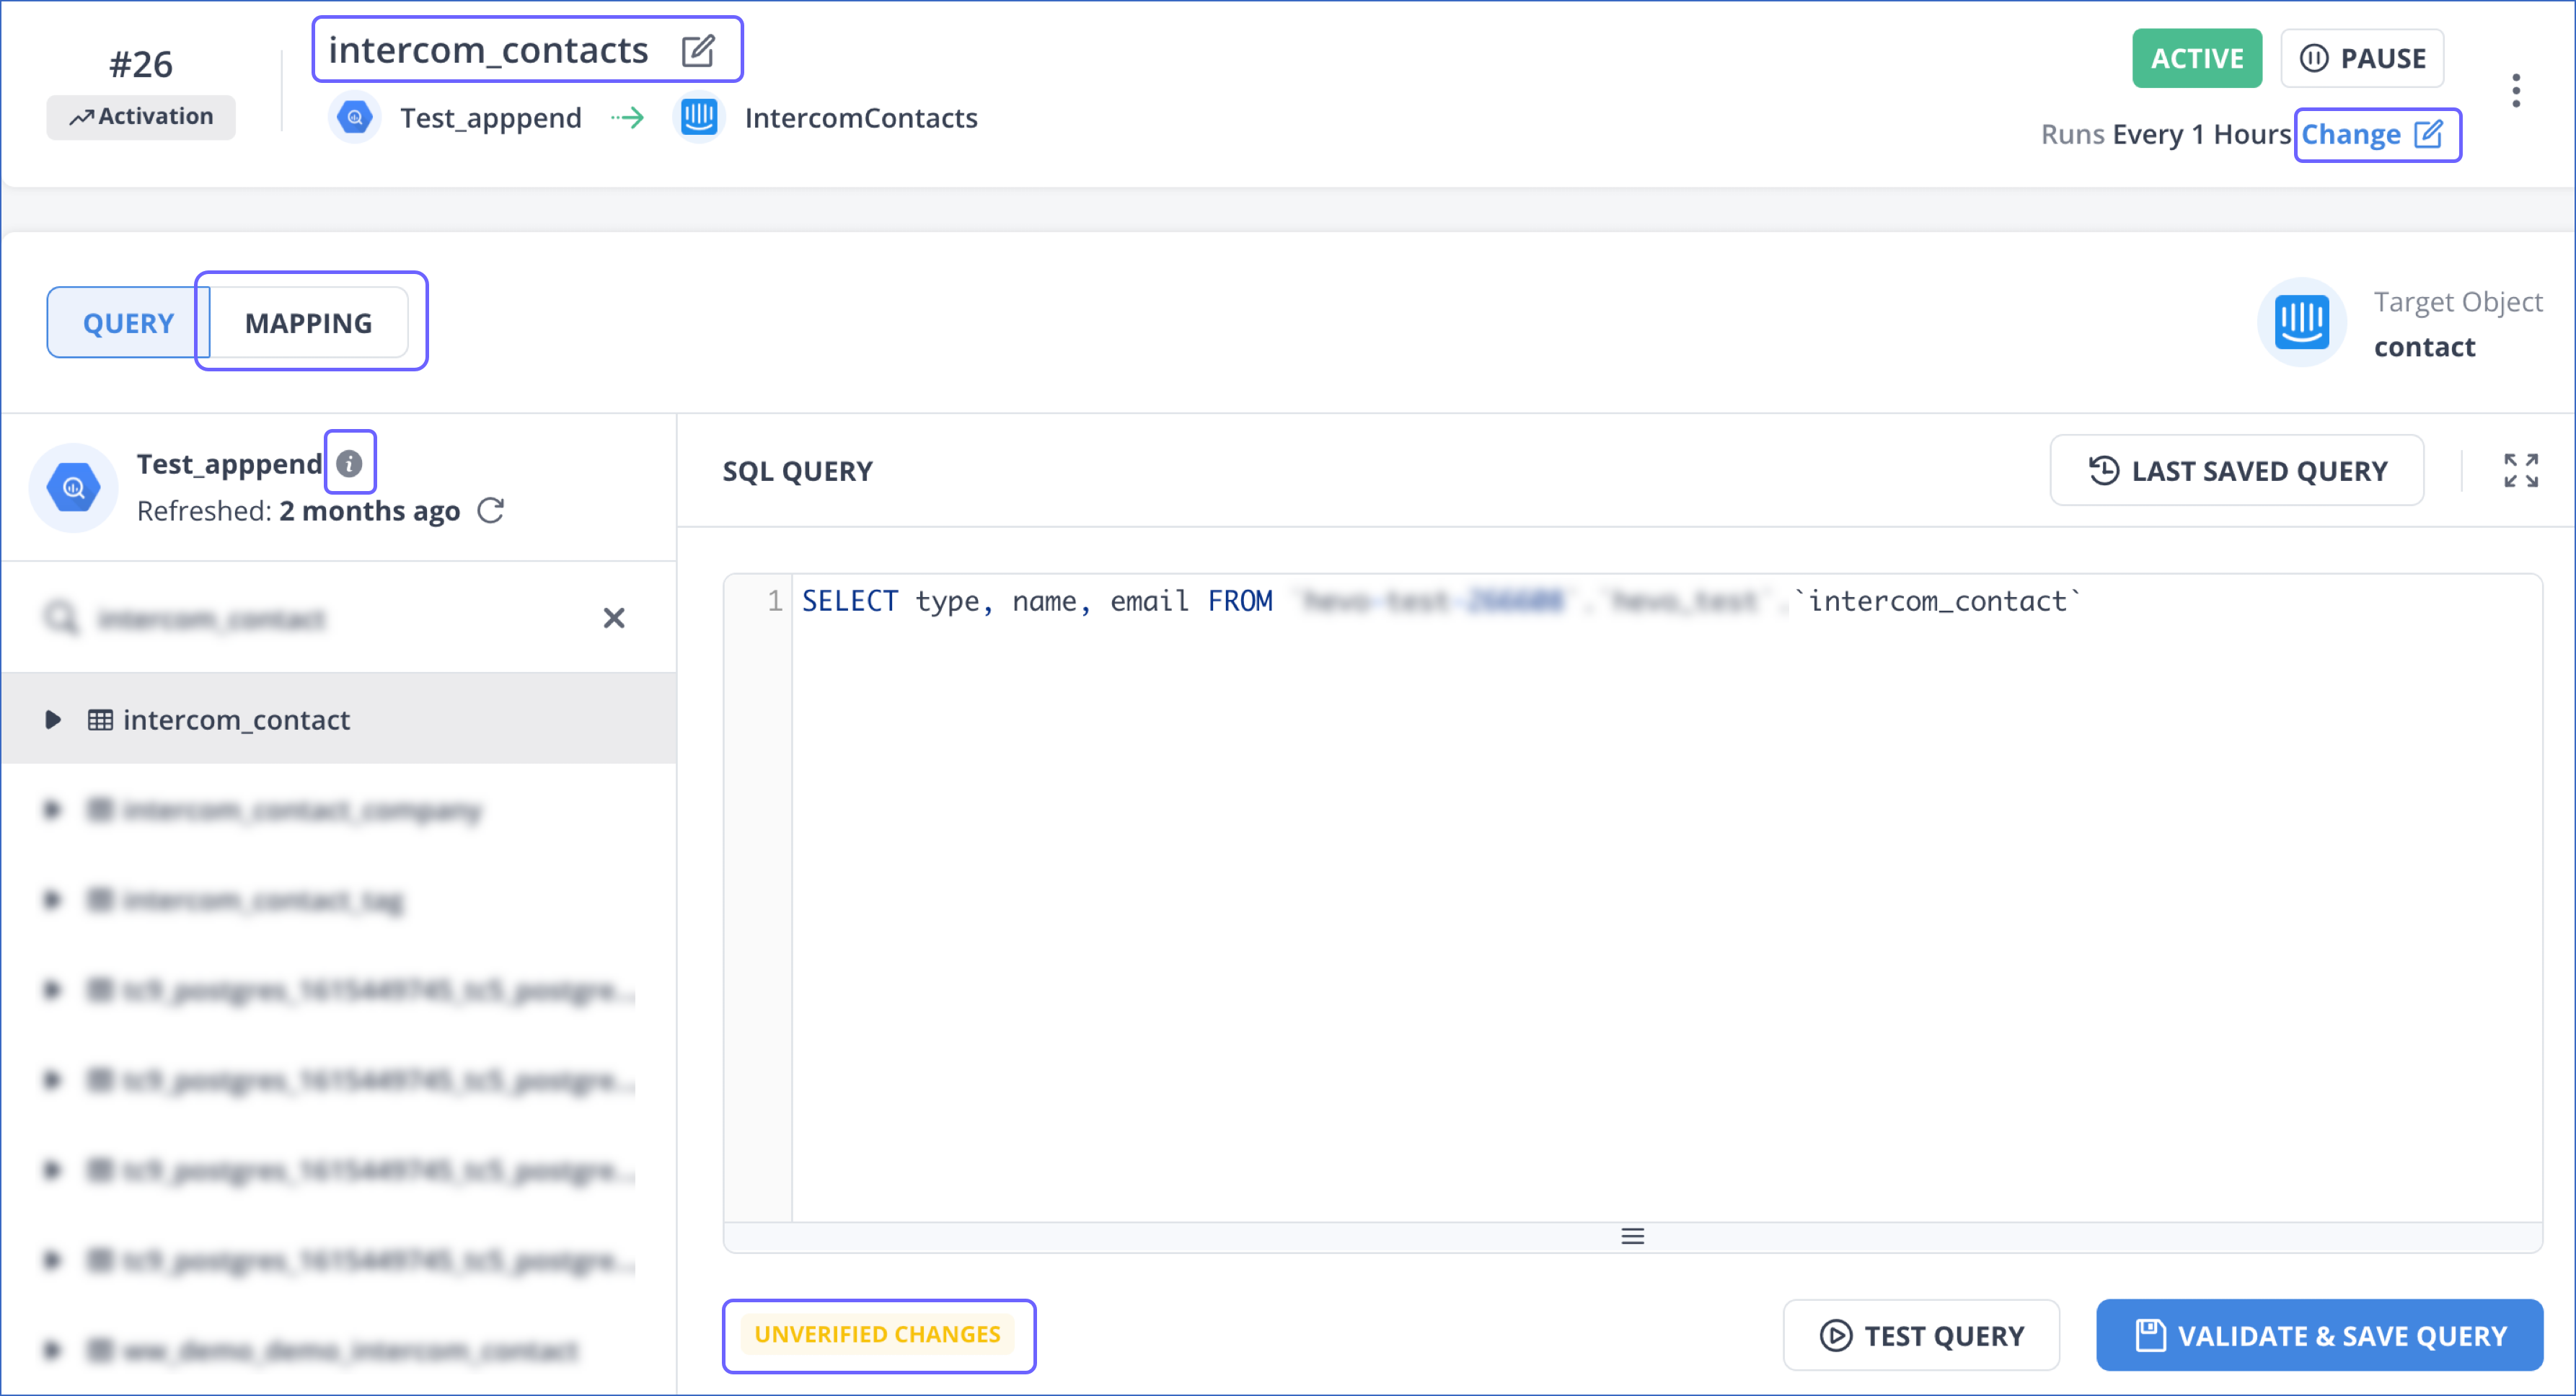The height and width of the screenshot is (1396, 2576).
Task: Open the three-dot more options menu
Action: pos(2515,91)
